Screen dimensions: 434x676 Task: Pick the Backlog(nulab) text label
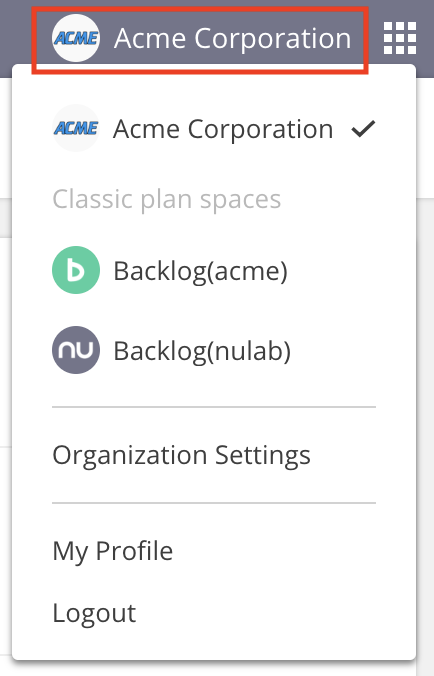pyautogui.click(x=202, y=351)
